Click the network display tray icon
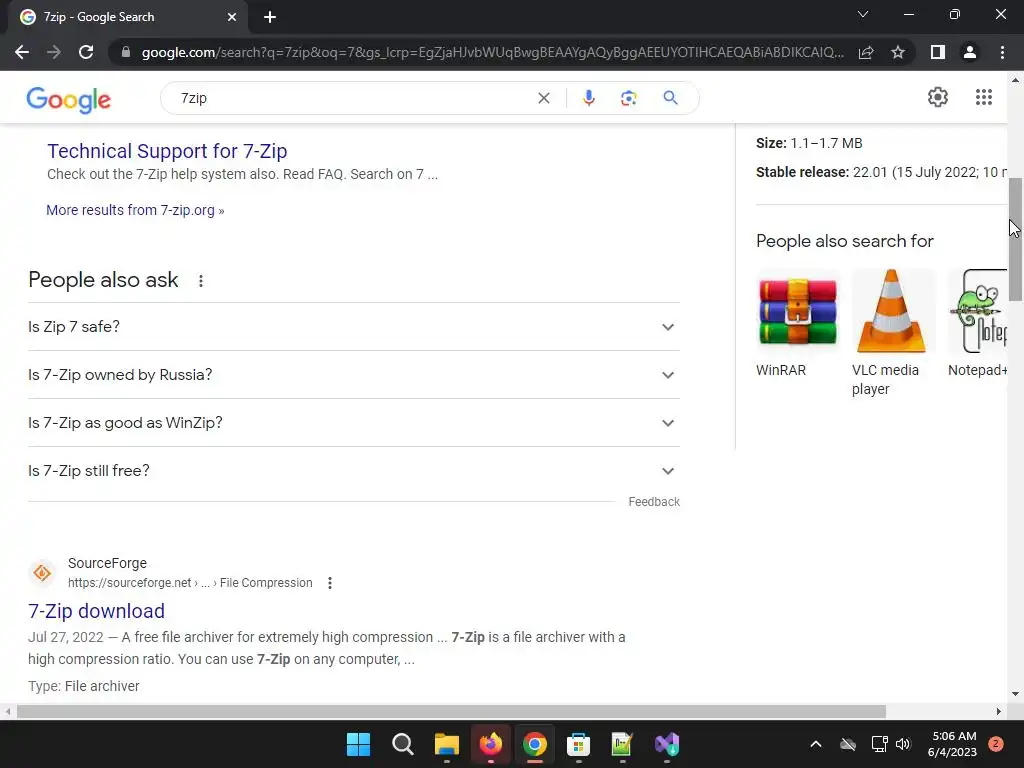The height and width of the screenshot is (768, 1024). click(880, 744)
